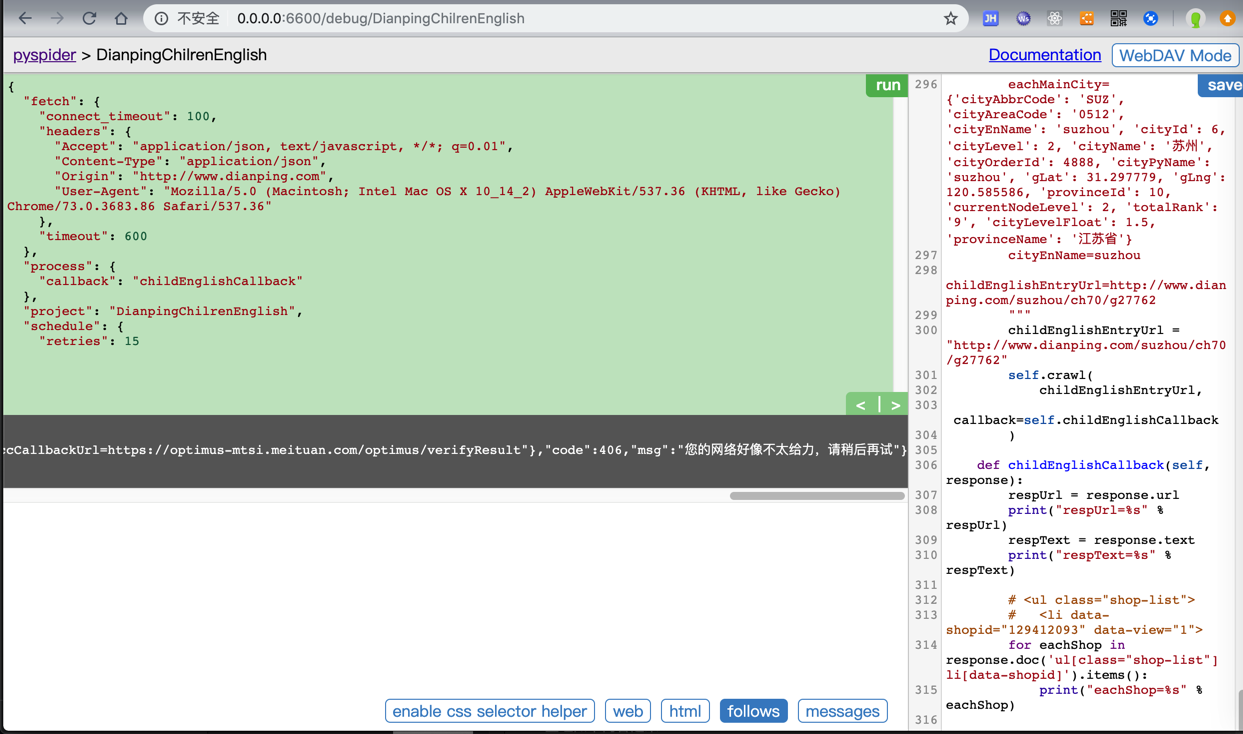1243x734 pixels.
Task: Switch to the html tab
Action: click(685, 711)
